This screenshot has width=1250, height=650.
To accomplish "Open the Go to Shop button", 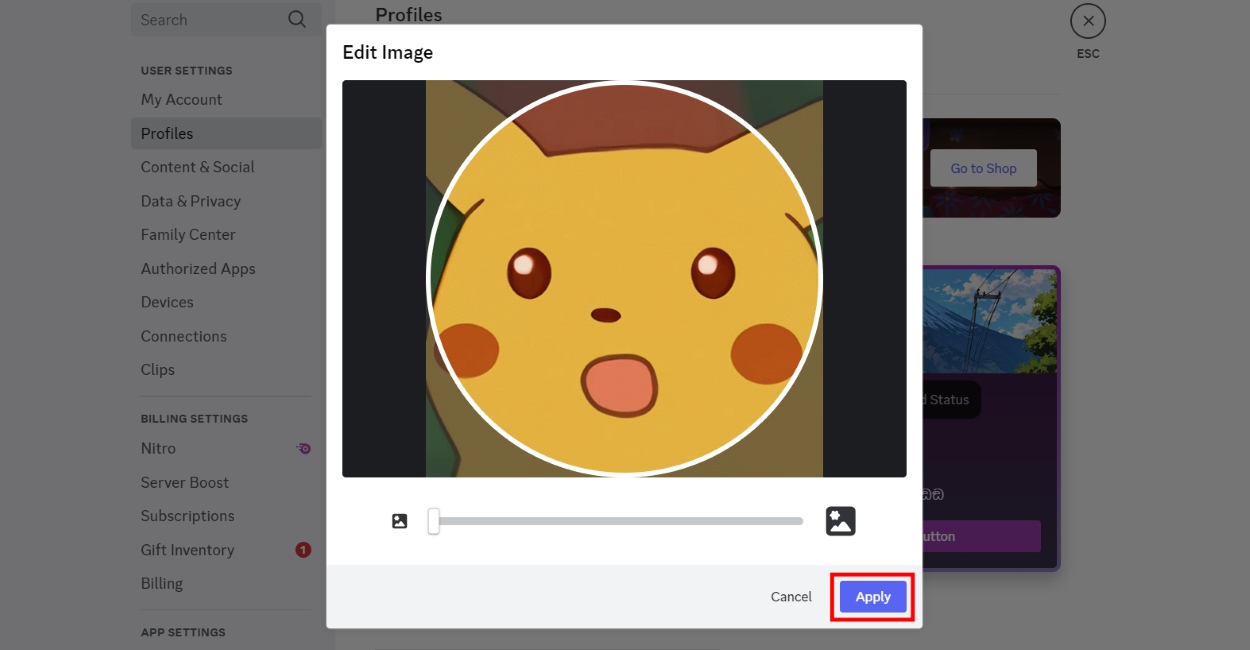I will click(x=982, y=168).
